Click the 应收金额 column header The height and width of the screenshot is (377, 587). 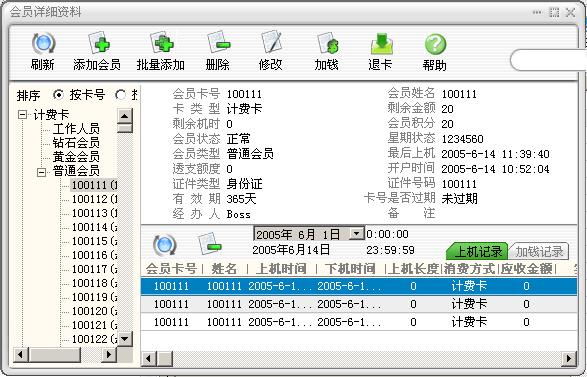point(527,268)
